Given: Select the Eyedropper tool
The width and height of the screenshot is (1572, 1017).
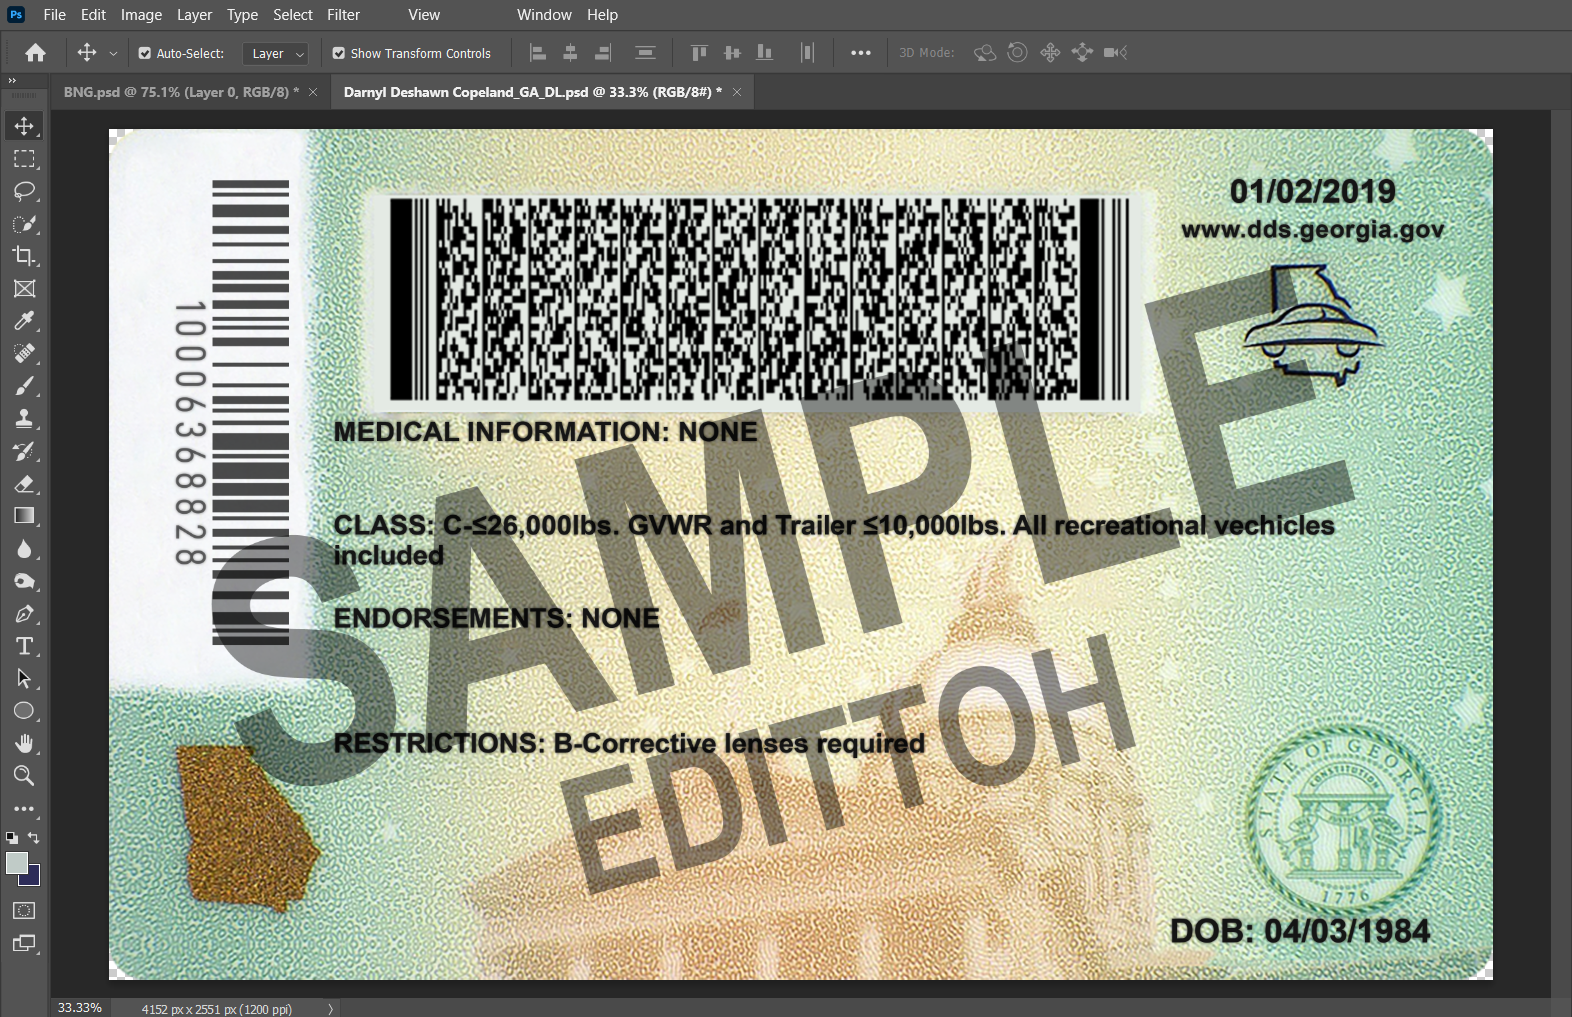Looking at the screenshot, I should tap(24, 321).
